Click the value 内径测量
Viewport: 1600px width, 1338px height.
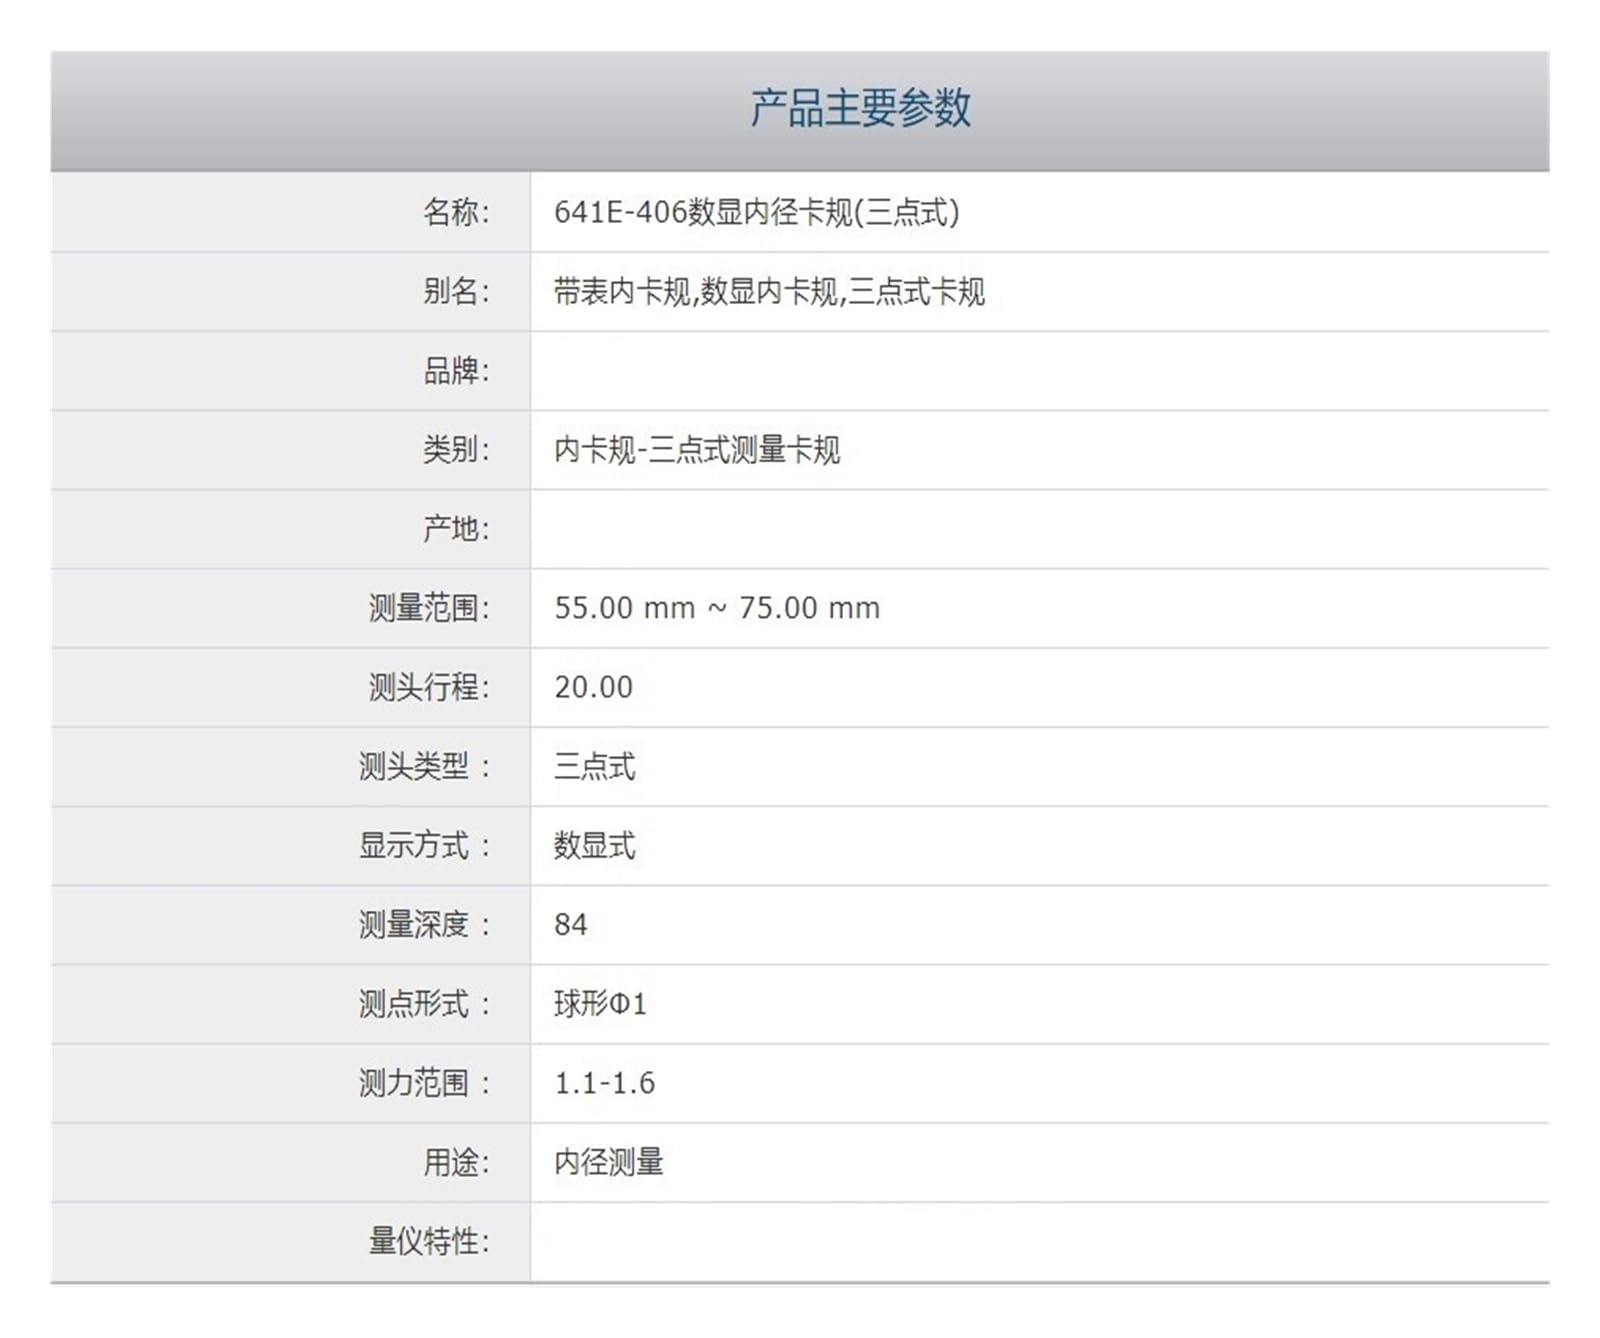click(x=609, y=1162)
